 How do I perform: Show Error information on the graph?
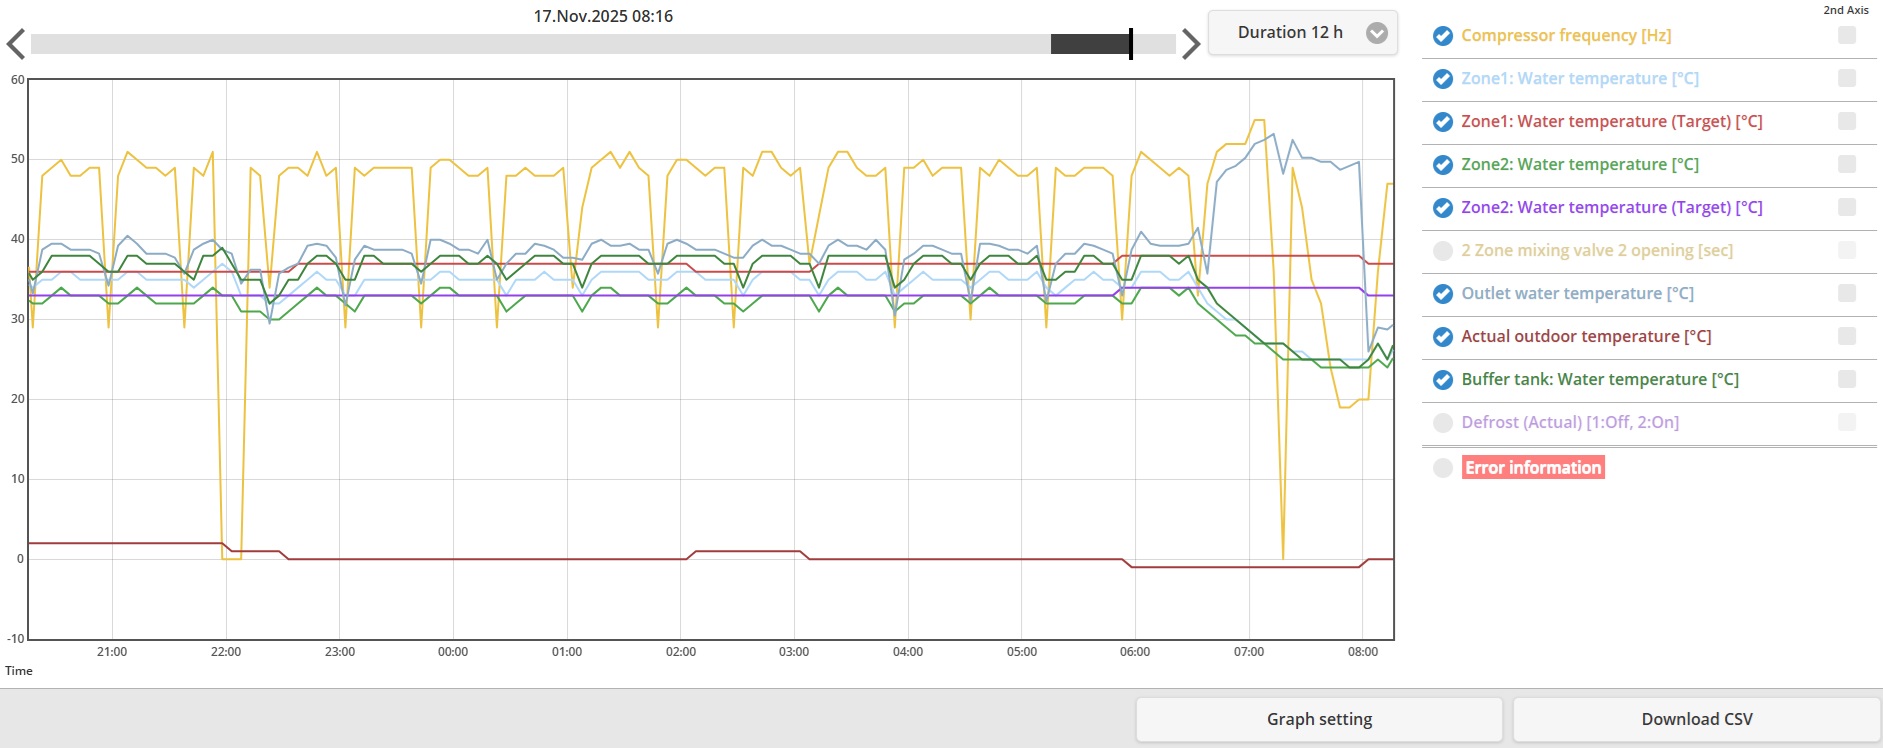[1442, 468]
